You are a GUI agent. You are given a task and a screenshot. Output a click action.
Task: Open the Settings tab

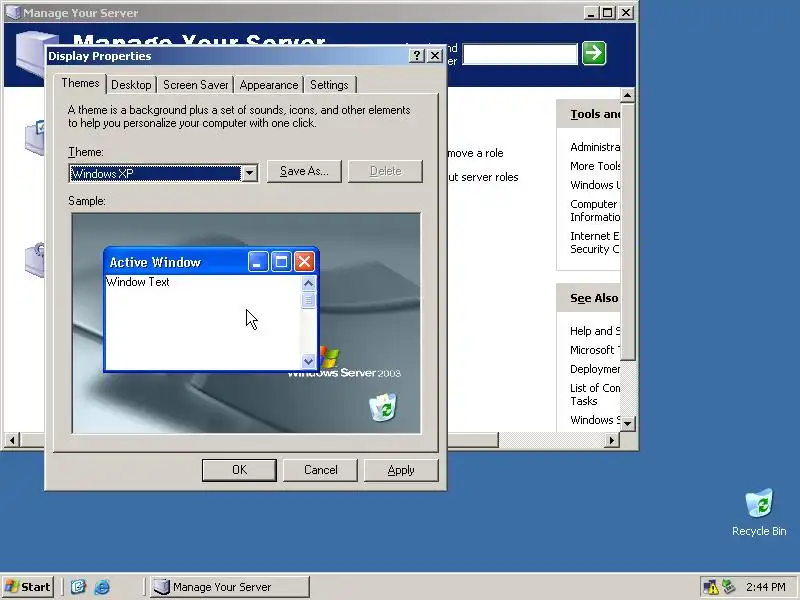(x=329, y=85)
